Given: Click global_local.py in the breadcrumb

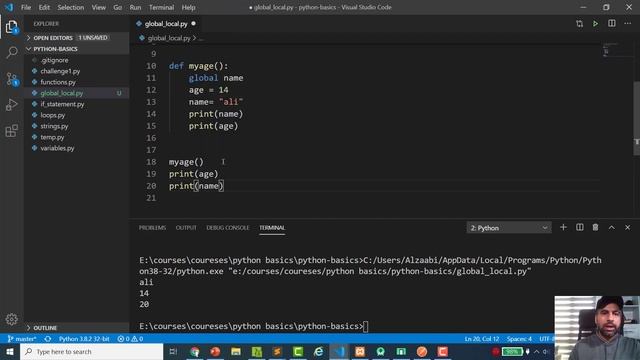Looking at the screenshot, I should pyautogui.click(x=169, y=38).
